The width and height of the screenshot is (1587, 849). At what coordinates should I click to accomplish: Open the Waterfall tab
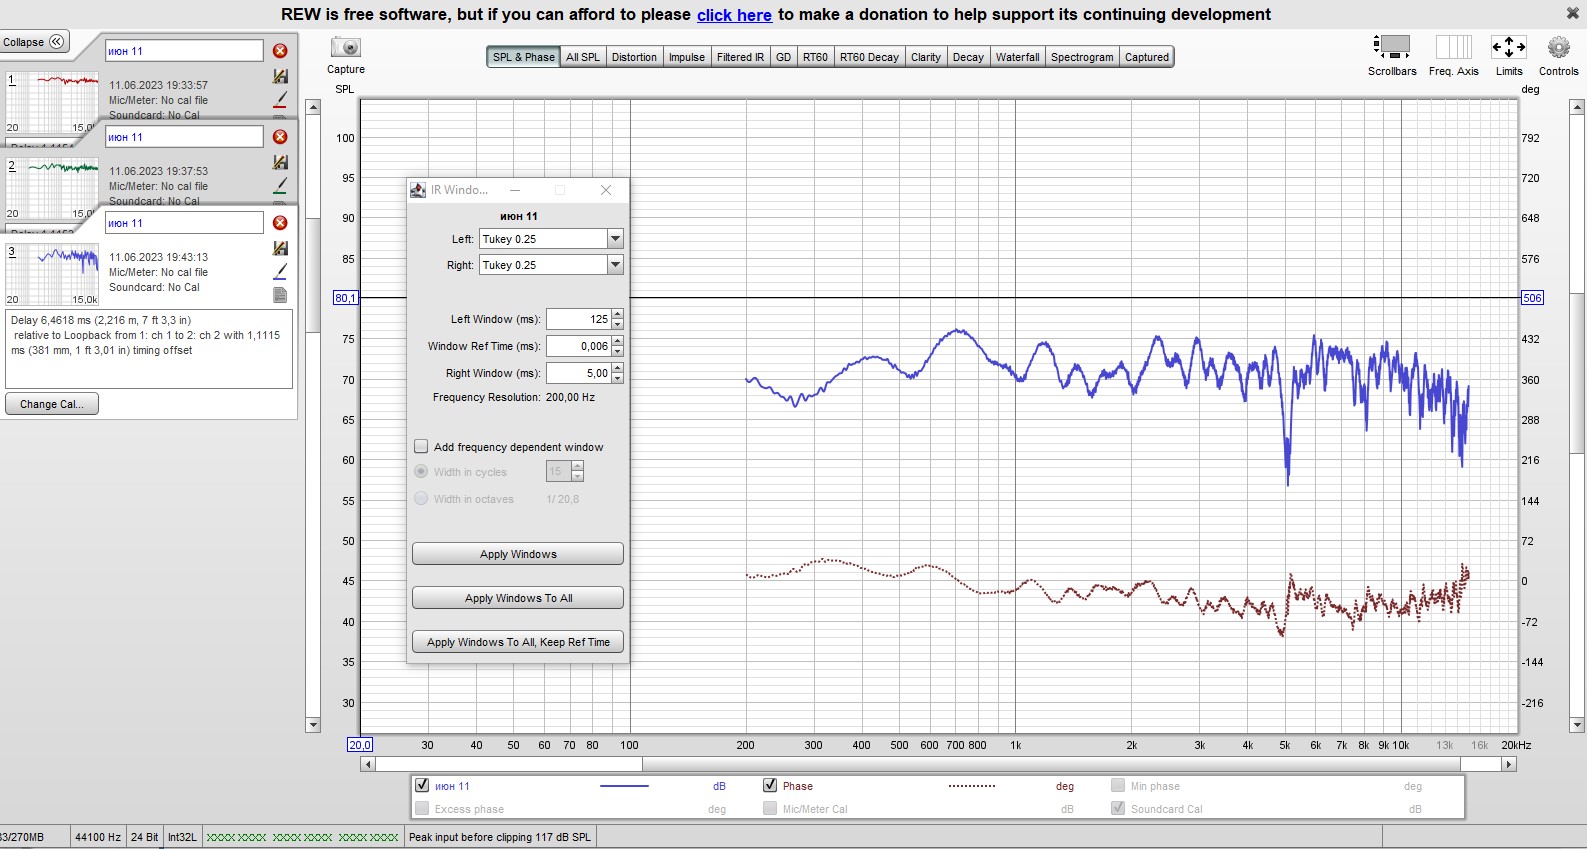pos(1017,57)
